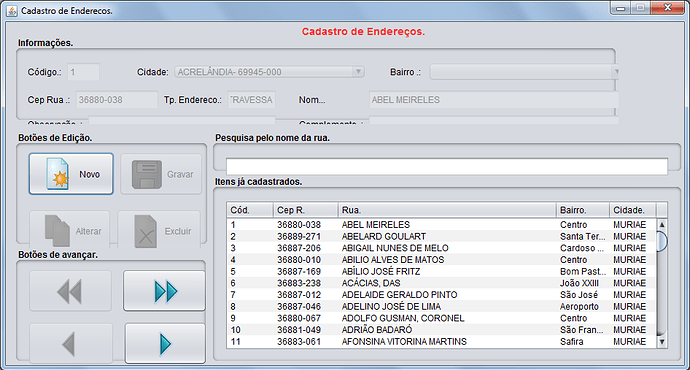Click the Alterar edit button
Viewport: 690px width, 370px height.
pos(70,229)
